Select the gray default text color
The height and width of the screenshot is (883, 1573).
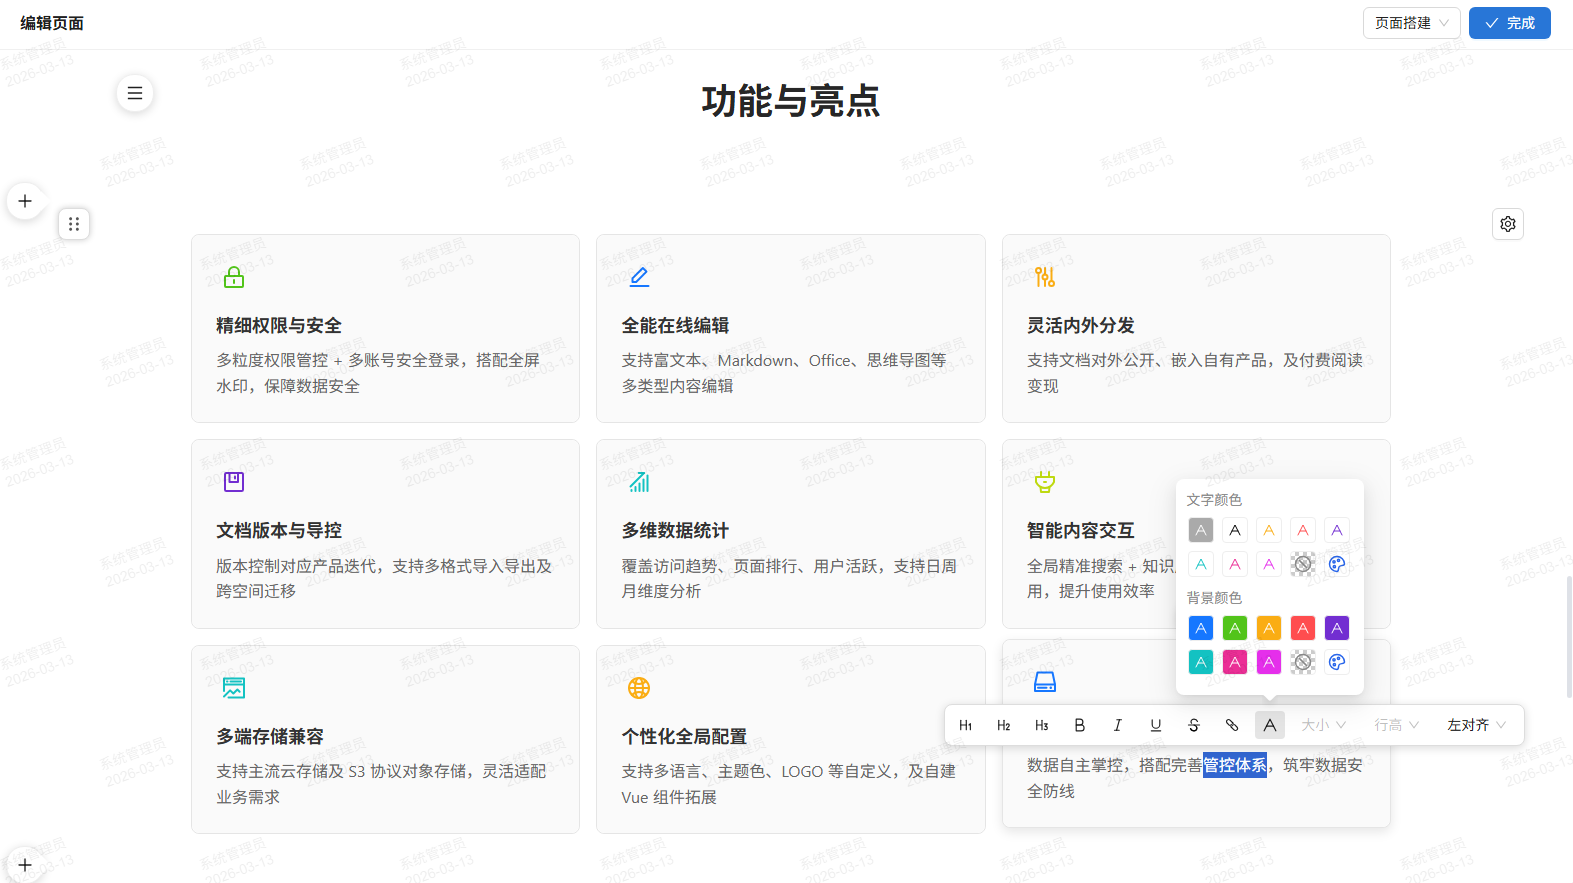click(1201, 530)
